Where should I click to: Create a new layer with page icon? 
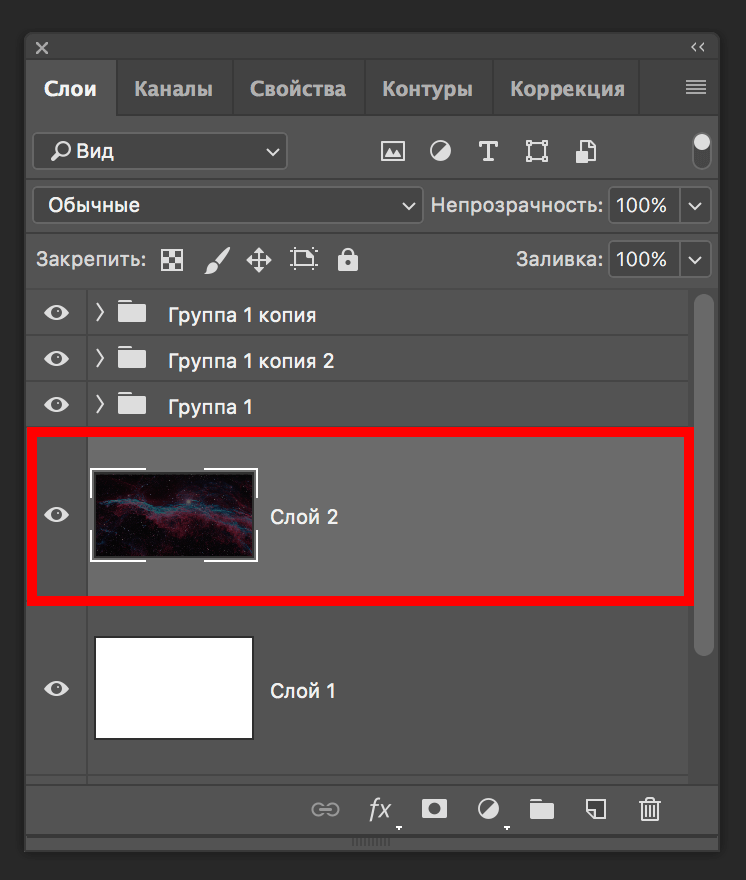coord(596,809)
